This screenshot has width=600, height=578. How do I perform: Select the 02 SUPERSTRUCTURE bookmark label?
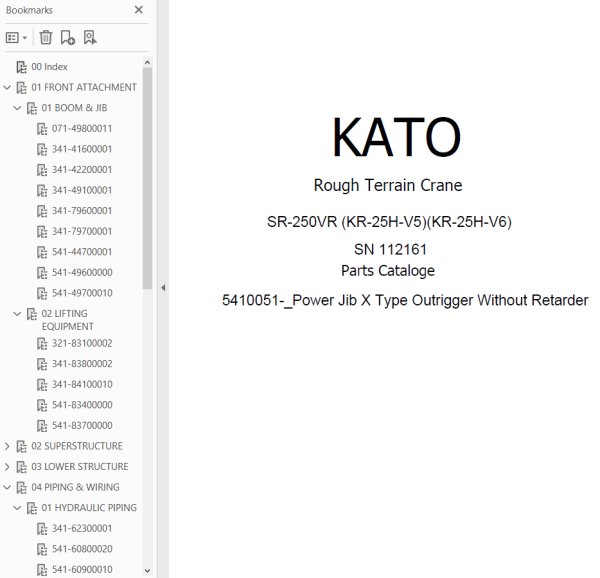coord(77,446)
